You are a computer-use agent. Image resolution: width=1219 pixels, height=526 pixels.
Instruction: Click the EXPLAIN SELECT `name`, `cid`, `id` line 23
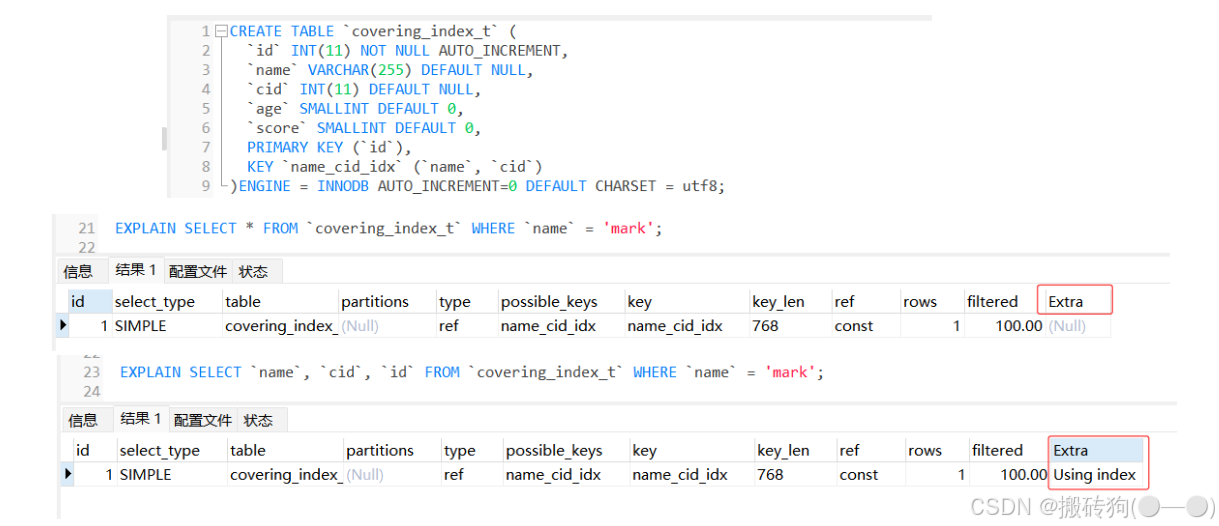pos(472,372)
